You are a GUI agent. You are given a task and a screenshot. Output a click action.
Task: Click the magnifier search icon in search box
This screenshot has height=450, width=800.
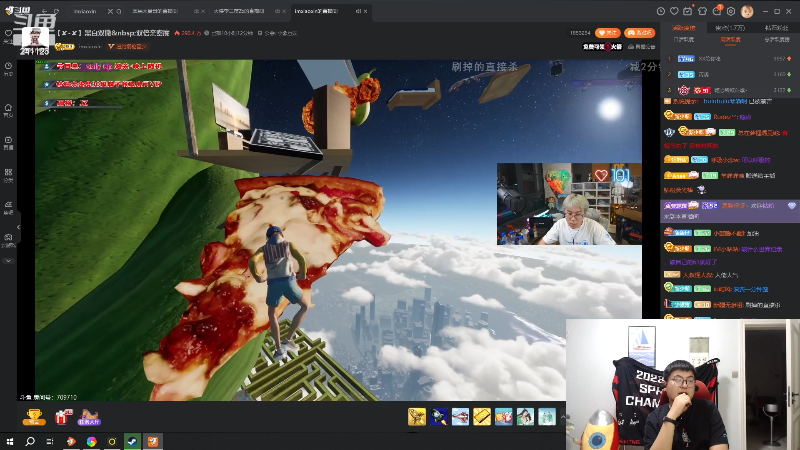(x=119, y=11)
